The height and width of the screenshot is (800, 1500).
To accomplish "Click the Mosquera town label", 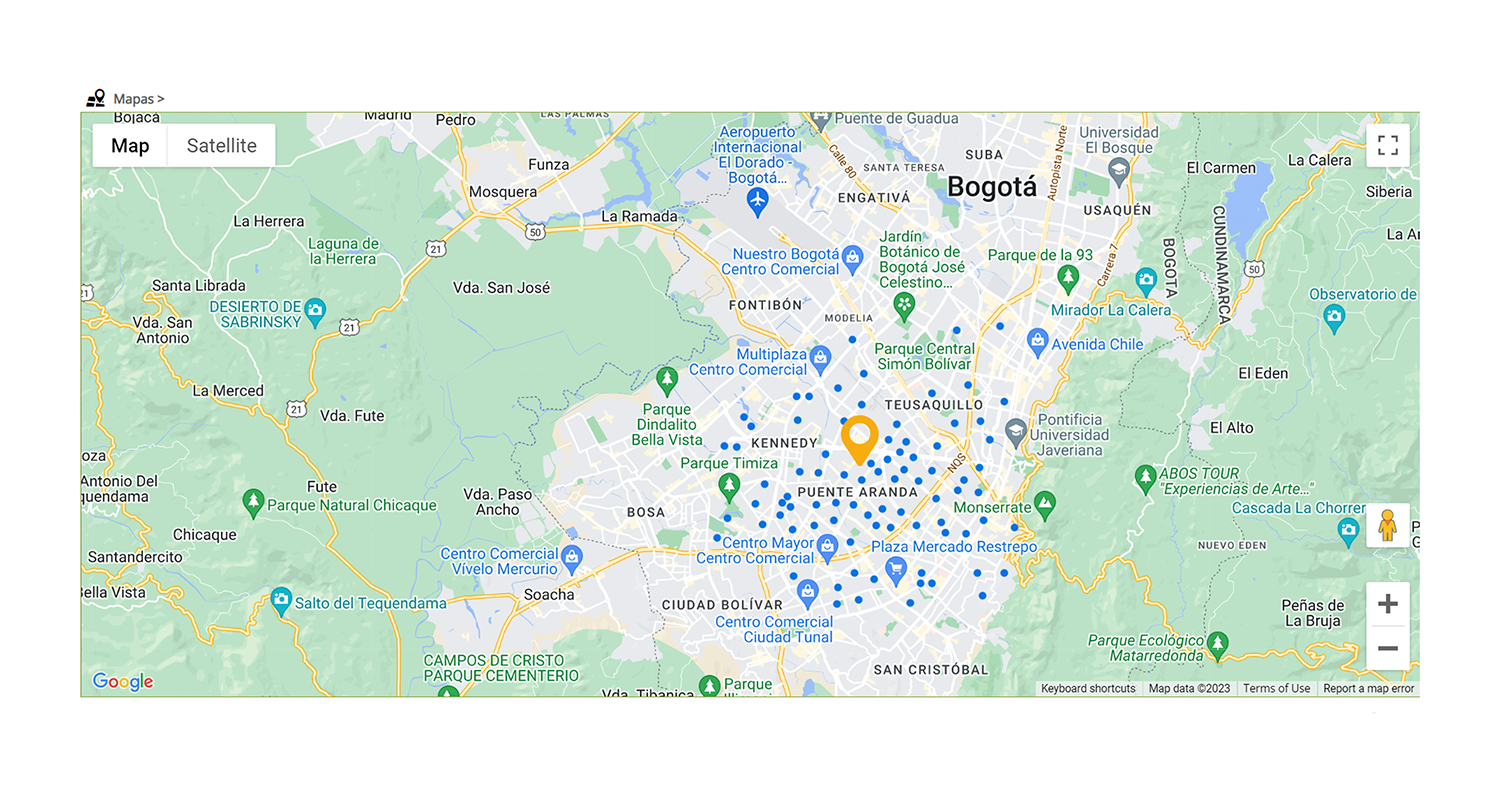I will coord(503,192).
